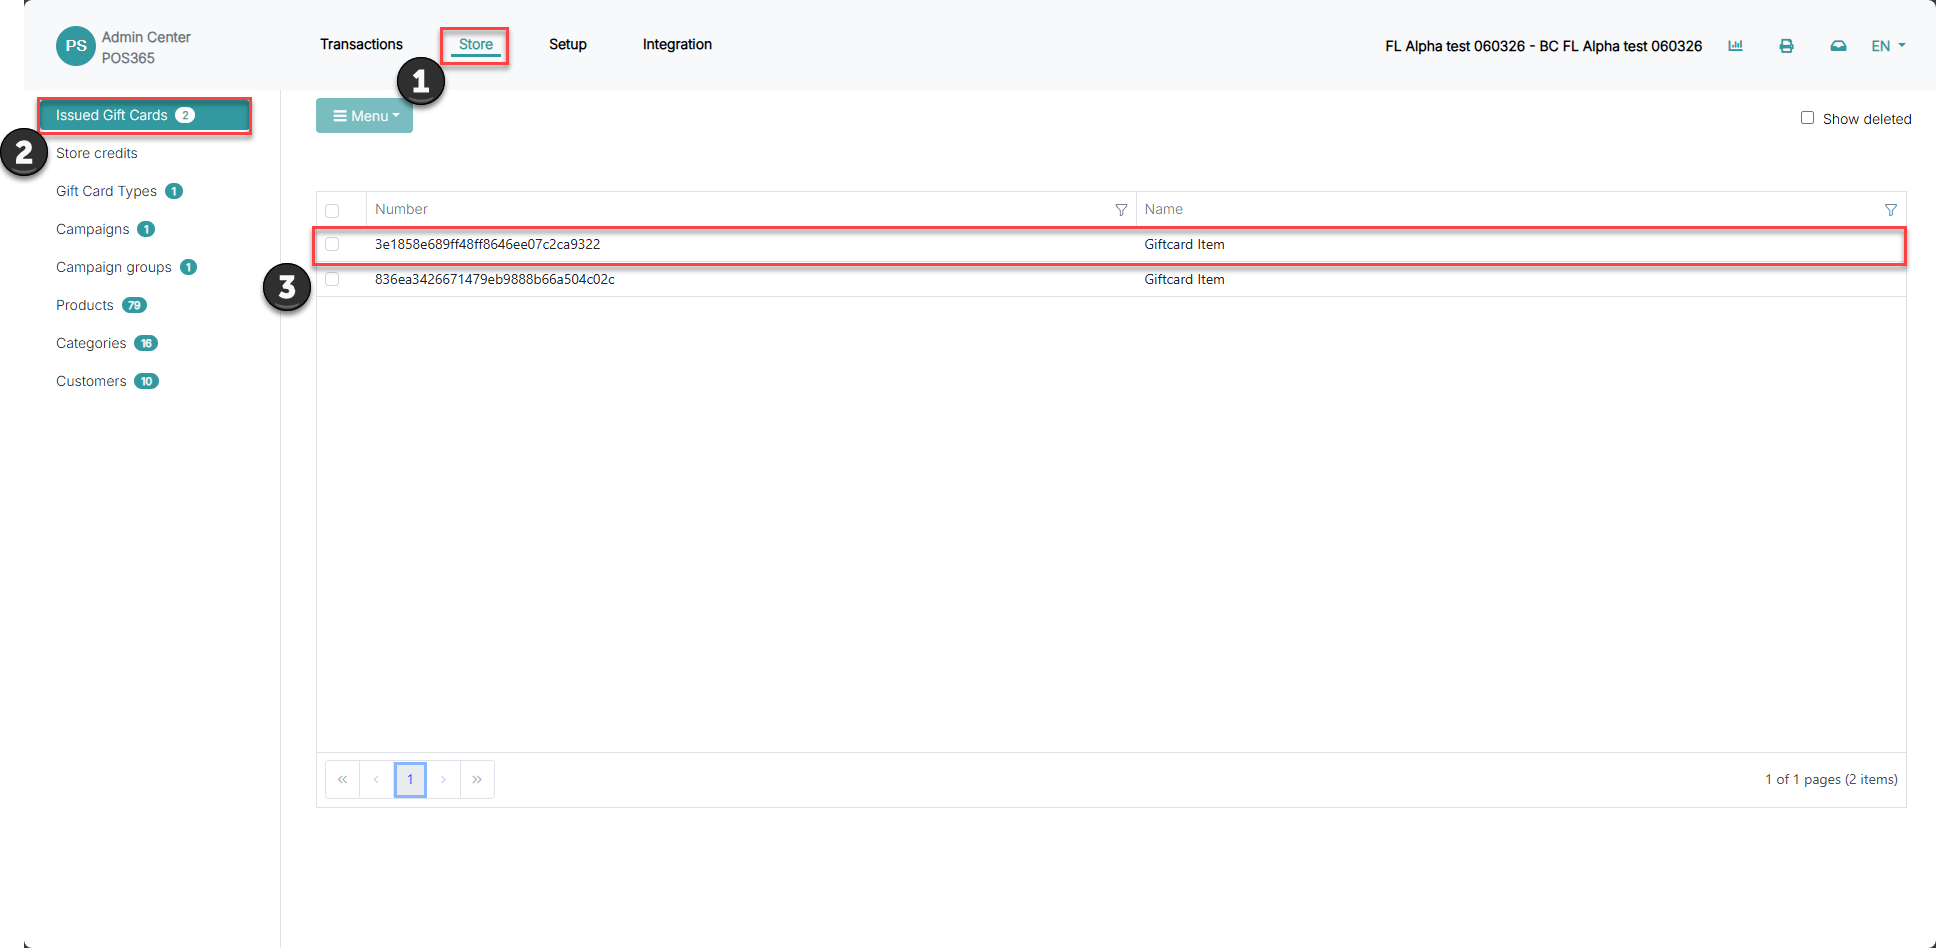Open Gift Card Types in sidebar
This screenshot has height=948, width=1936.
click(x=119, y=191)
